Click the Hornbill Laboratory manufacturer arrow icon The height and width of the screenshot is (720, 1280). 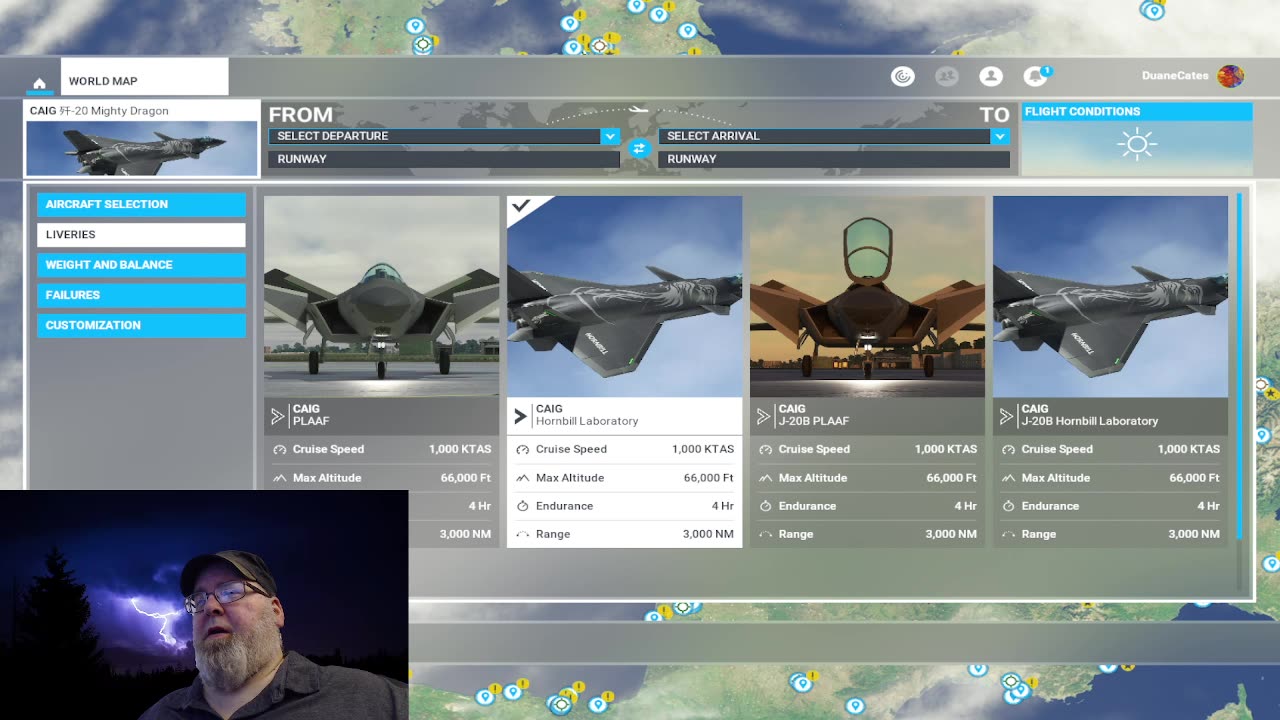pyautogui.click(x=520, y=416)
